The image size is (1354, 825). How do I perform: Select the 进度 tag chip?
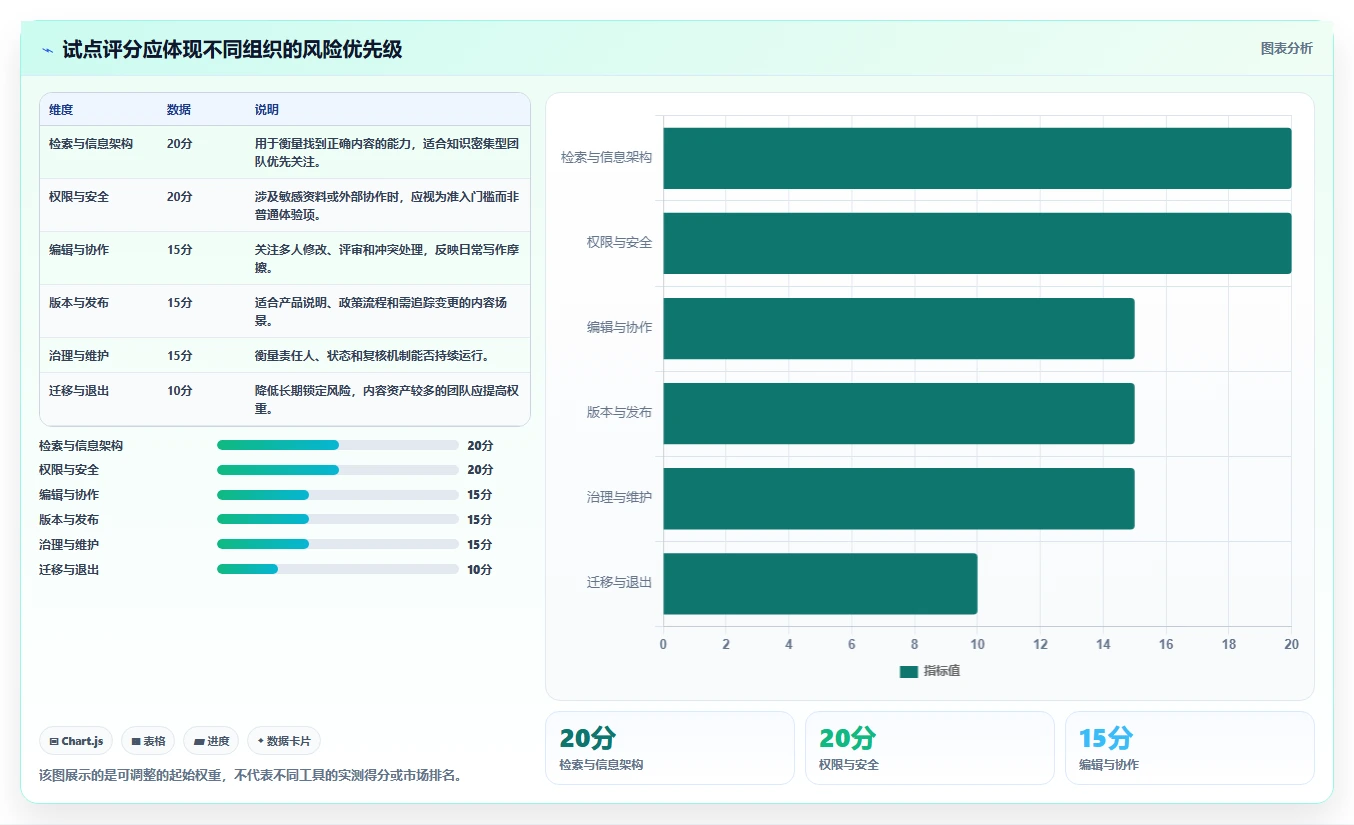click(211, 741)
